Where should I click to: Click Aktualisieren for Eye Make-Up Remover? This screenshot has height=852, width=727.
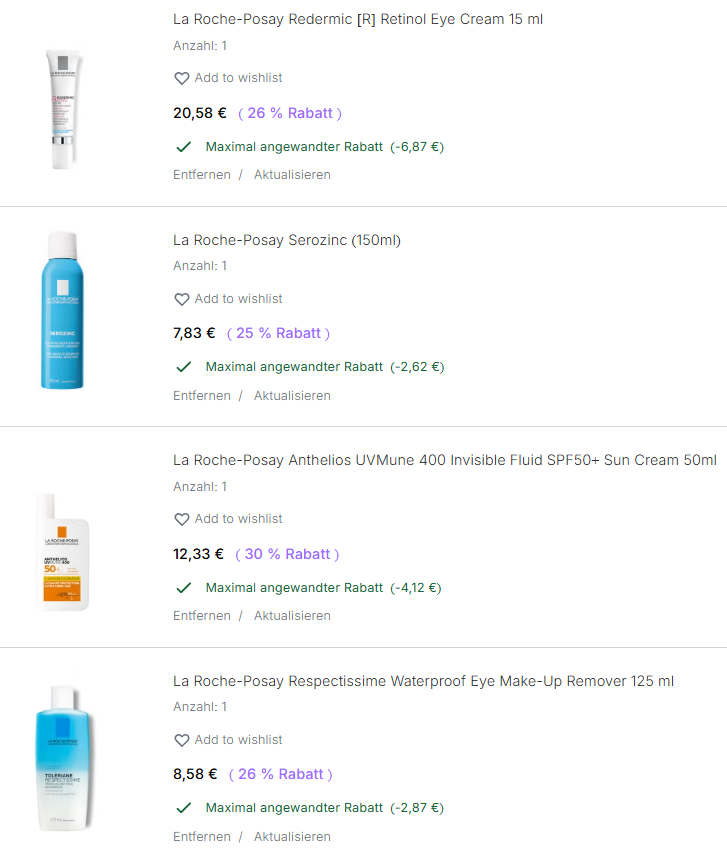point(292,837)
